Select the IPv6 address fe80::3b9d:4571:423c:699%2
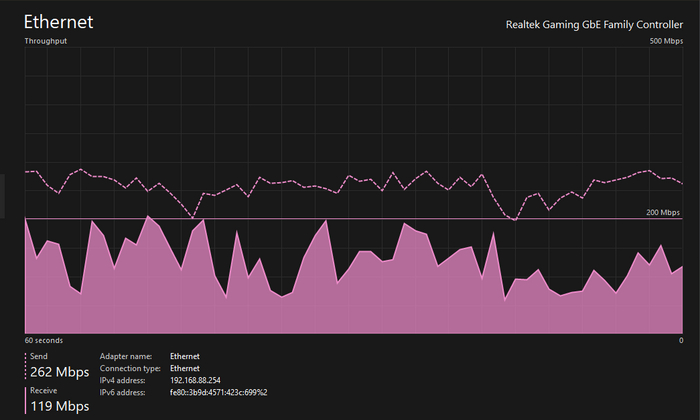 (219, 392)
